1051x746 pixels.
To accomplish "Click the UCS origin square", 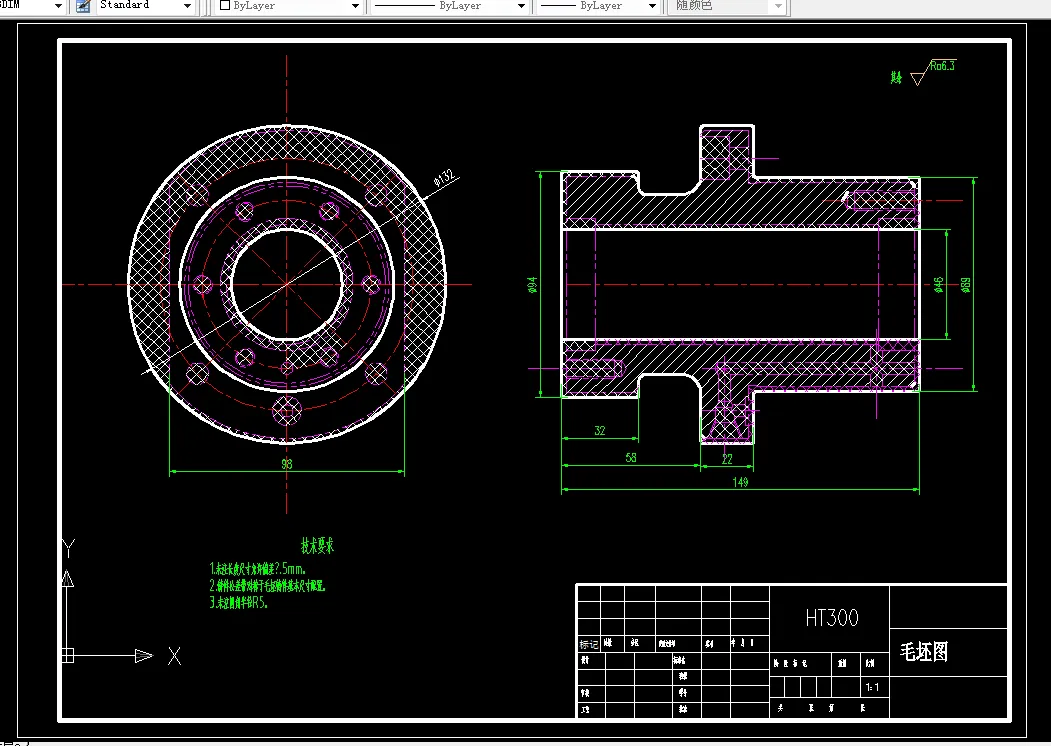I will pyautogui.click(x=67, y=656).
